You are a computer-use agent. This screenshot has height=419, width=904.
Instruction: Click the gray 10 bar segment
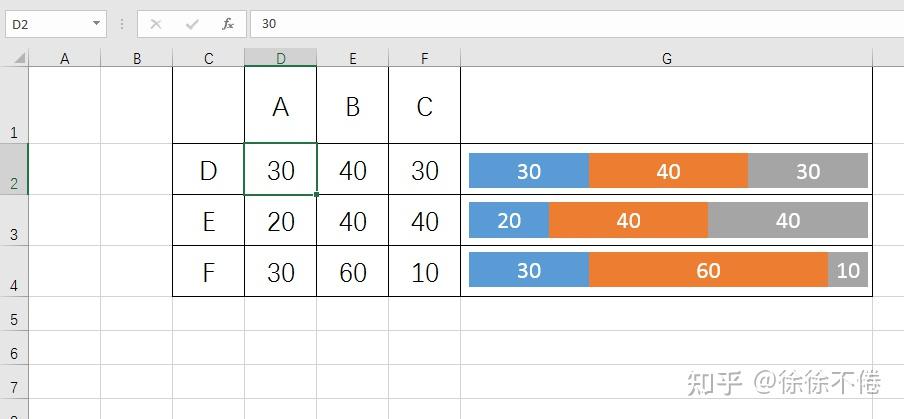(848, 271)
